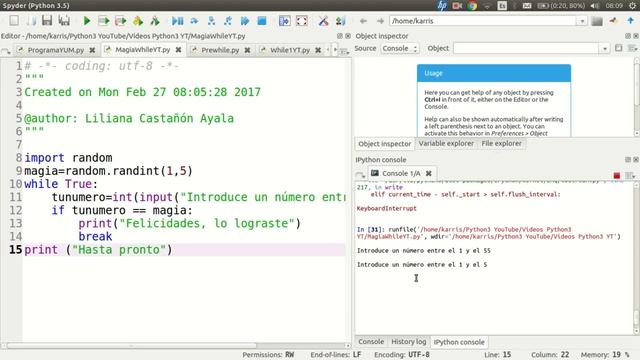Open Preferences with the tools icon
The image size is (640, 360).
tap(323, 20)
